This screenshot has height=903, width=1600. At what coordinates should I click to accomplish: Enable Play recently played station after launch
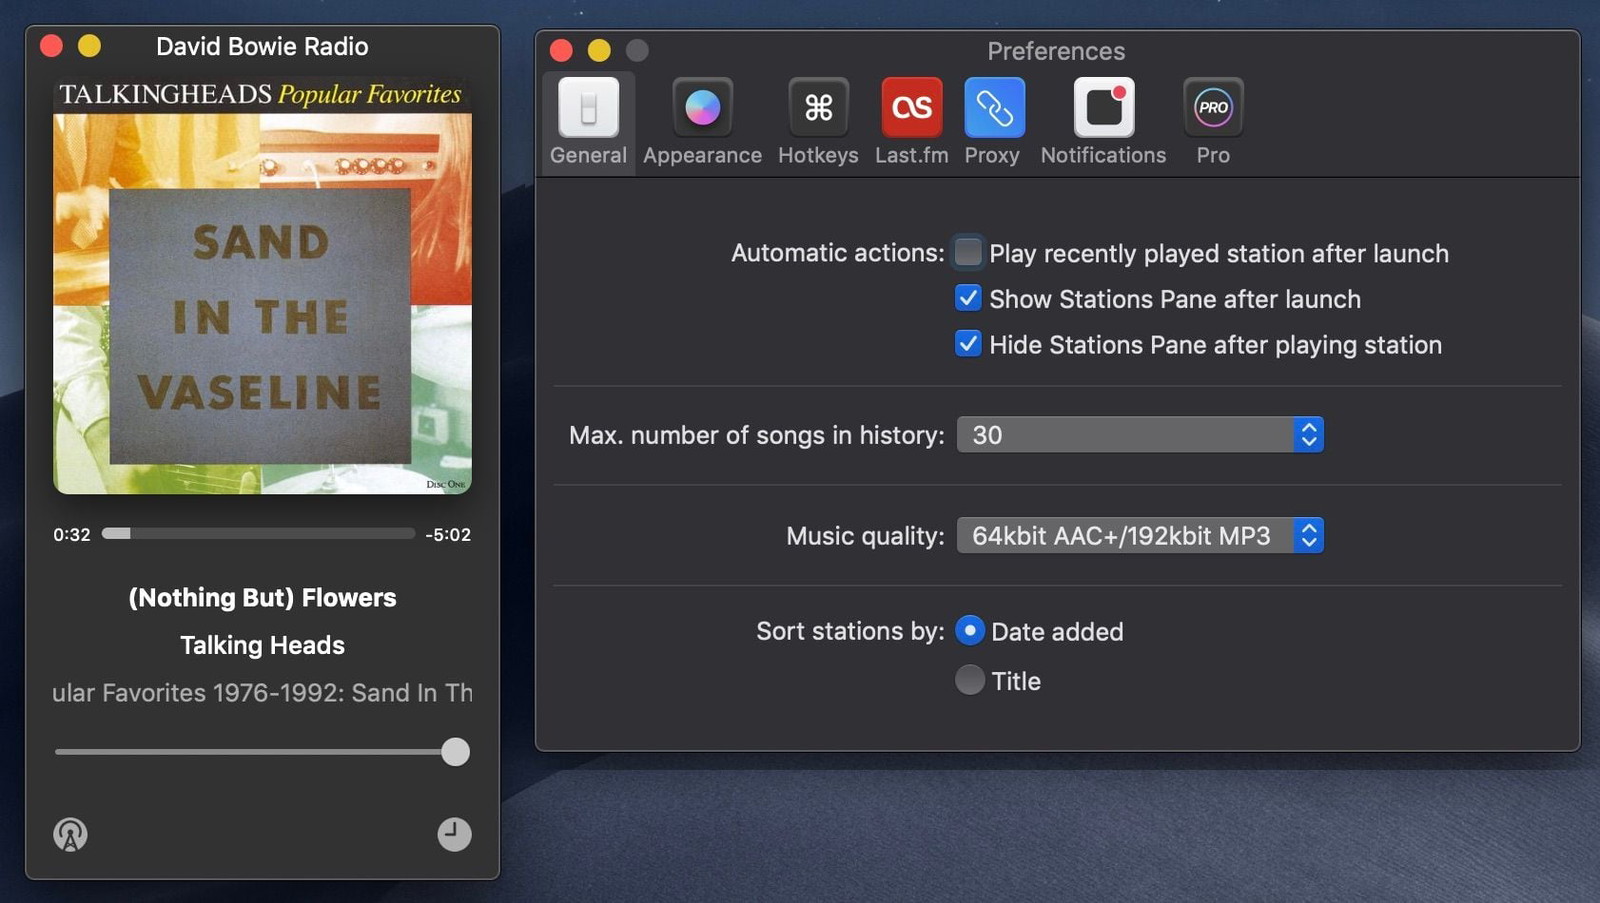coord(968,252)
